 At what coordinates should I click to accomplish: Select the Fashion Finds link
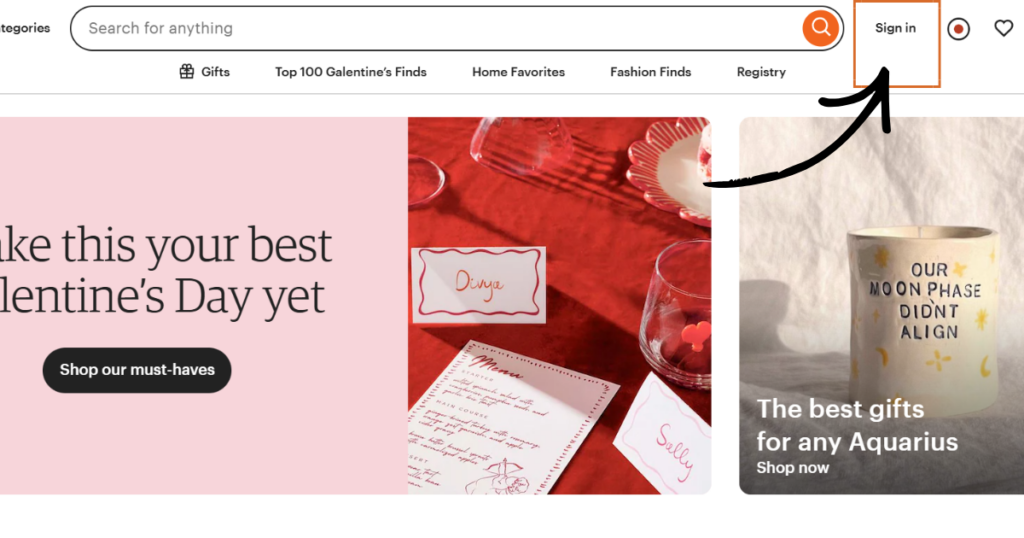point(650,72)
